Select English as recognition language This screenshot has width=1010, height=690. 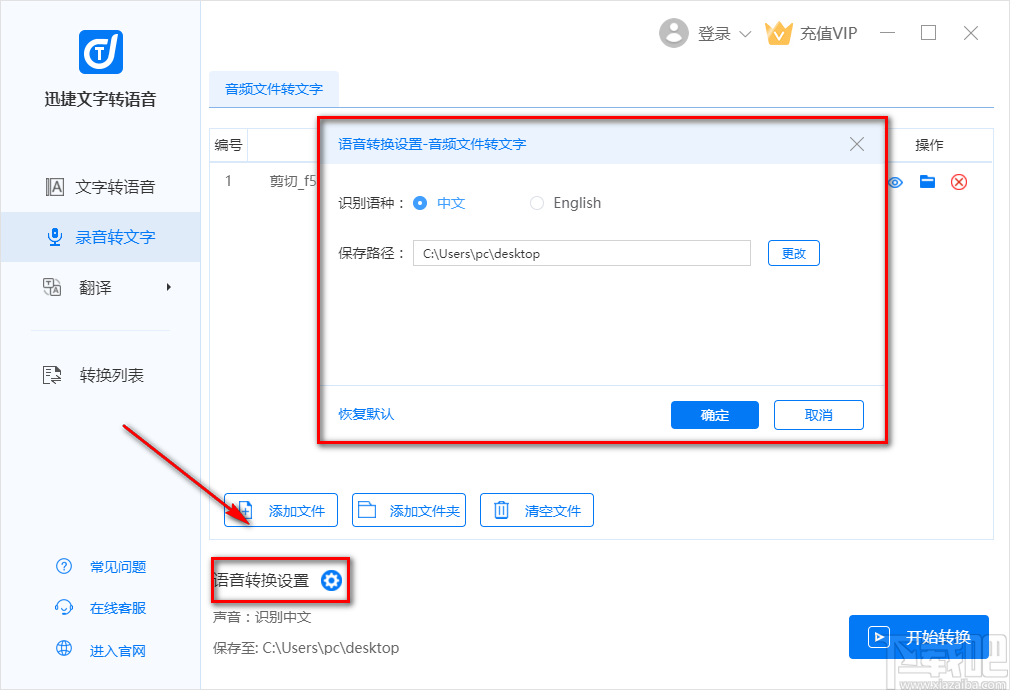[536, 202]
